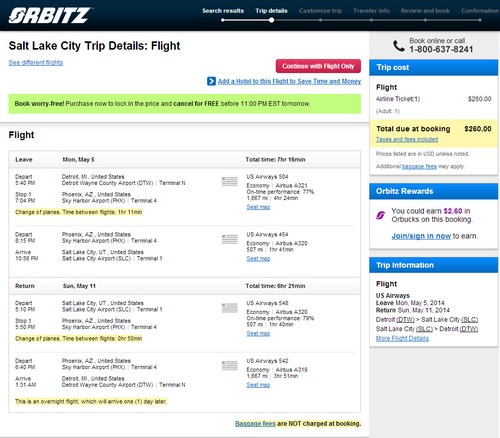Expand More Flight Details link
This screenshot has height=438, width=500.
[x=402, y=338]
